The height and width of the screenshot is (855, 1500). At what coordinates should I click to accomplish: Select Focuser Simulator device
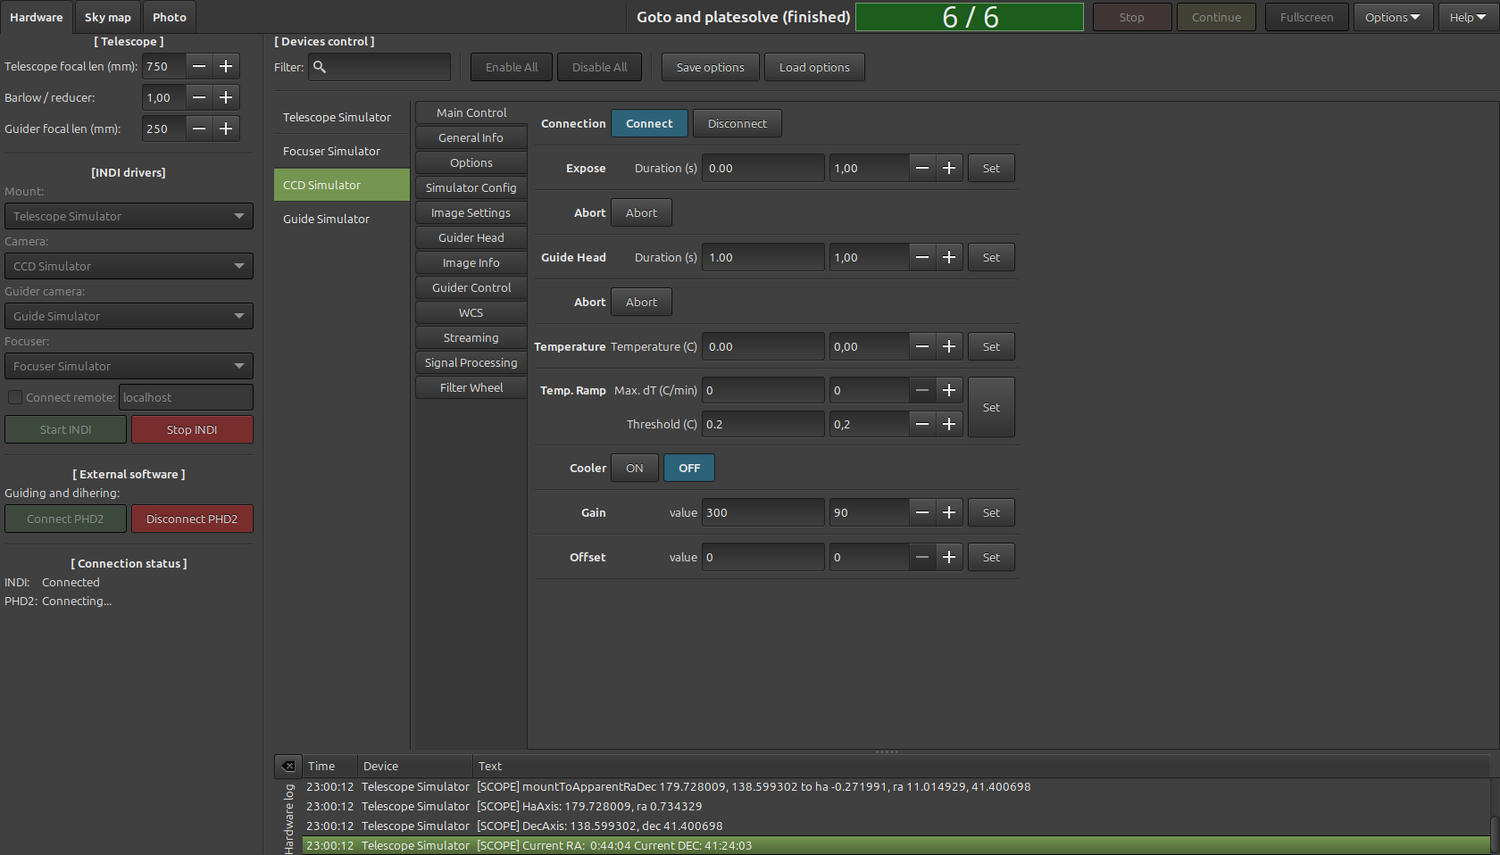pyautogui.click(x=342, y=151)
